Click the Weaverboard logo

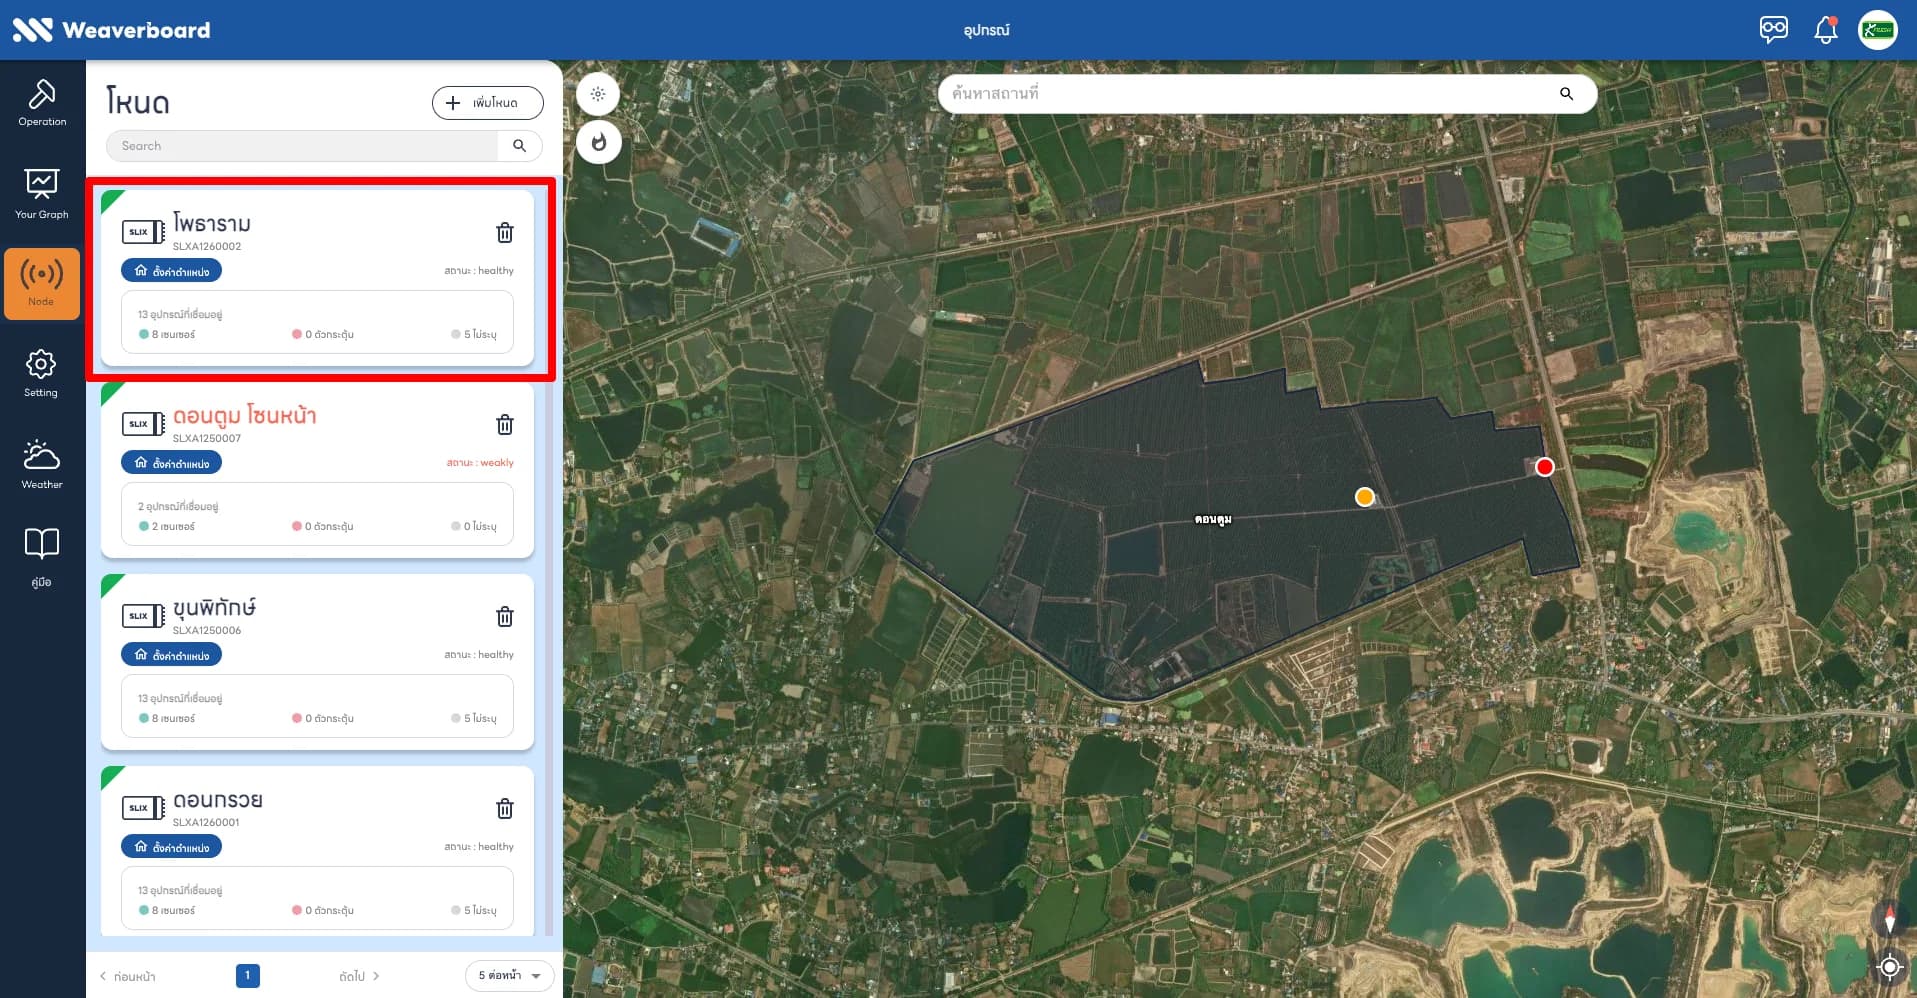point(111,30)
